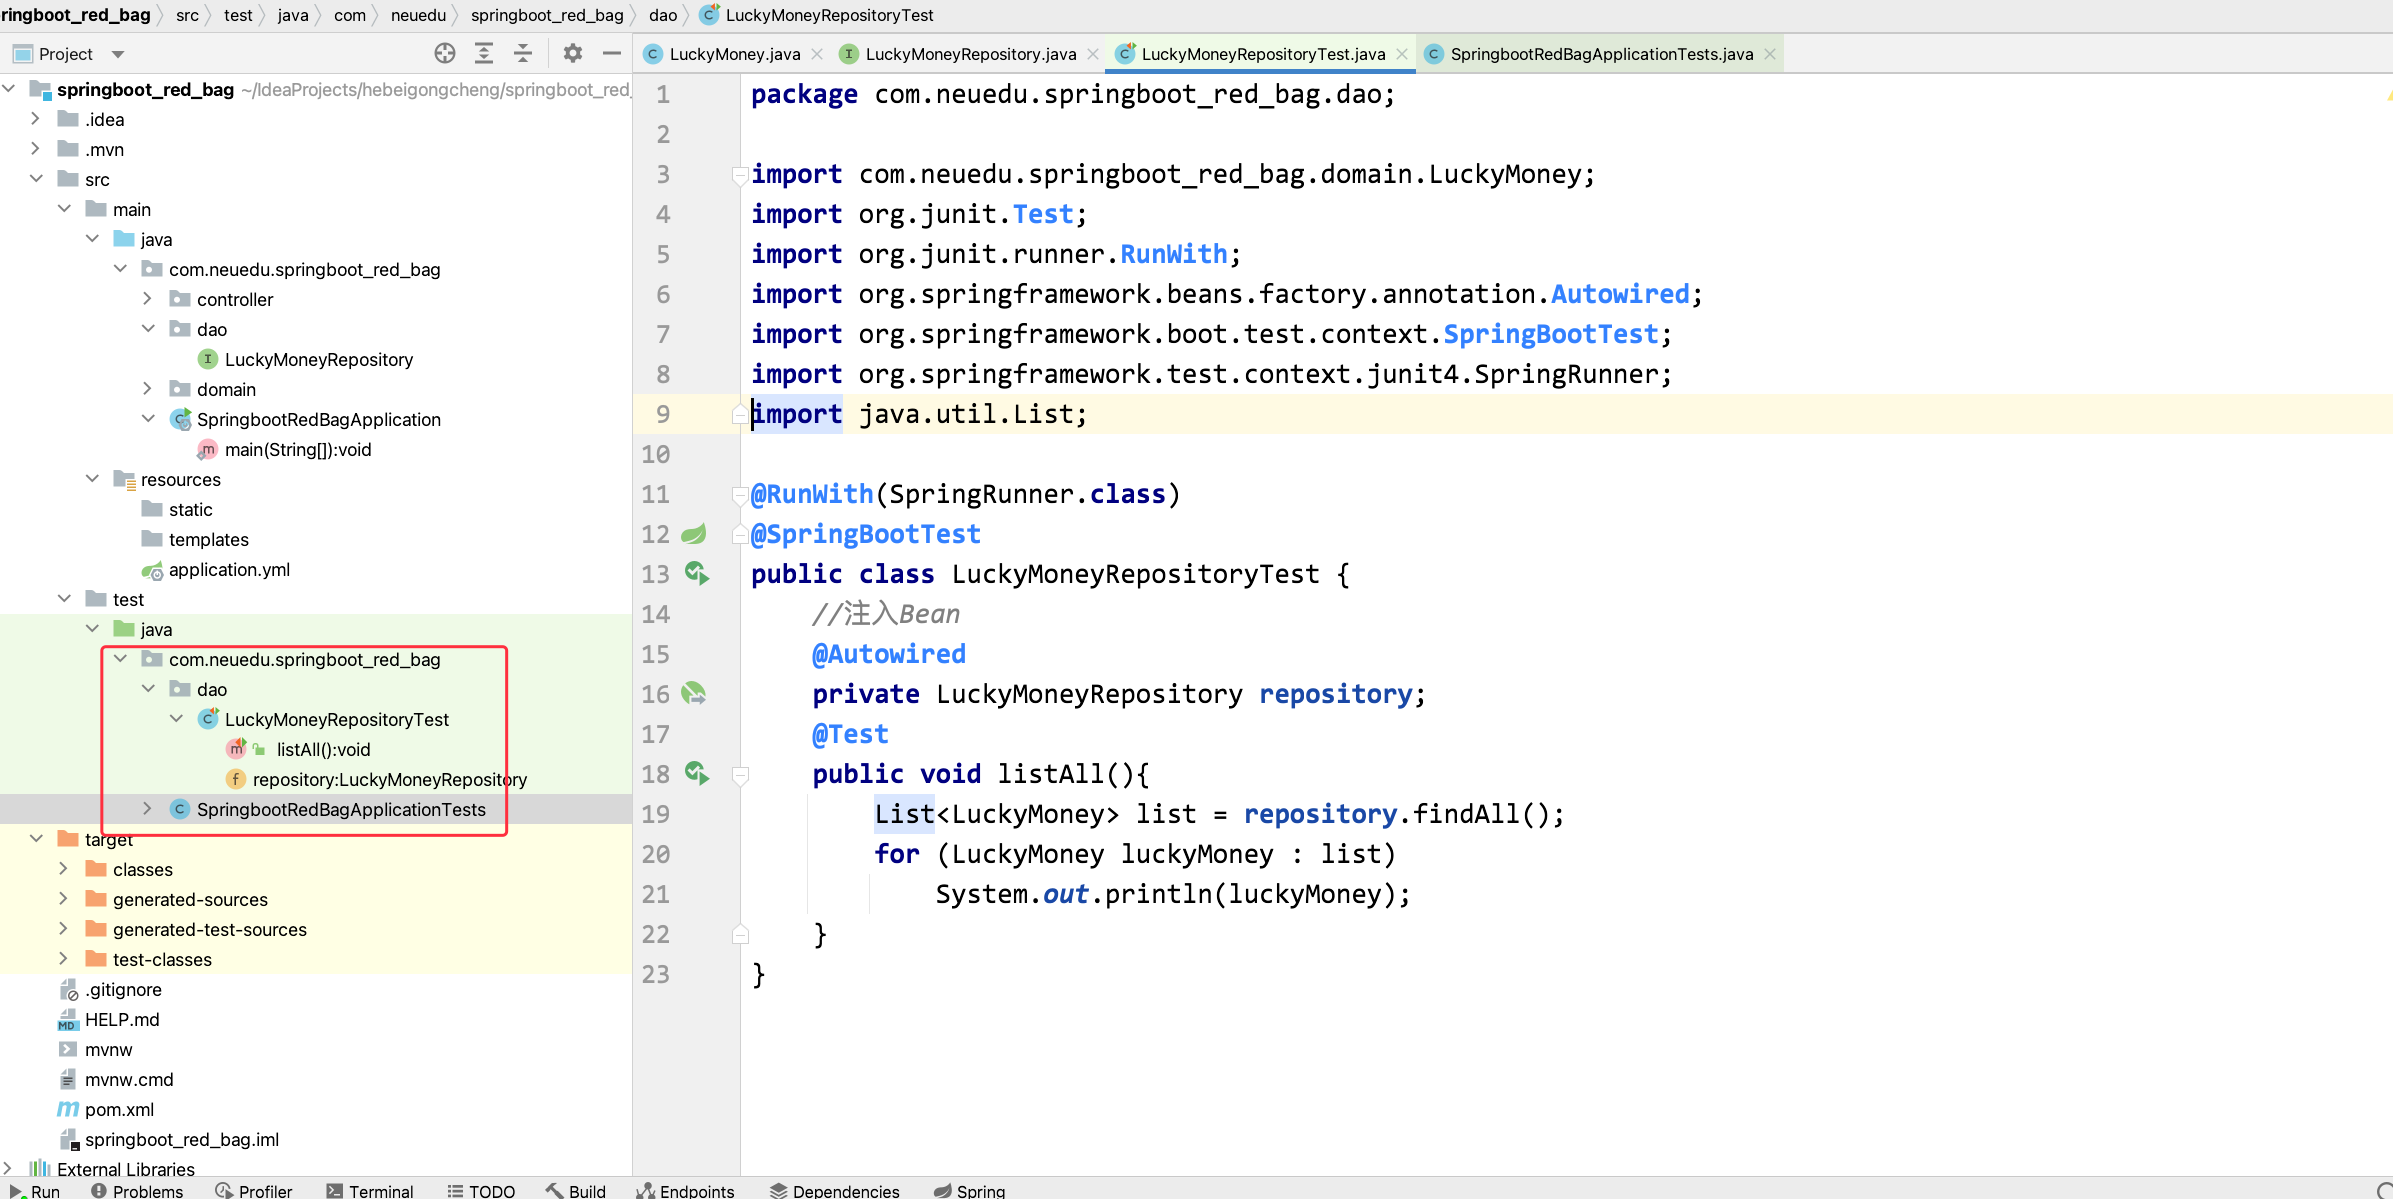Expand SpringbootRedBagApplicationTests node
This screenshot has height=1199, width=2393.
click(148, 809)
